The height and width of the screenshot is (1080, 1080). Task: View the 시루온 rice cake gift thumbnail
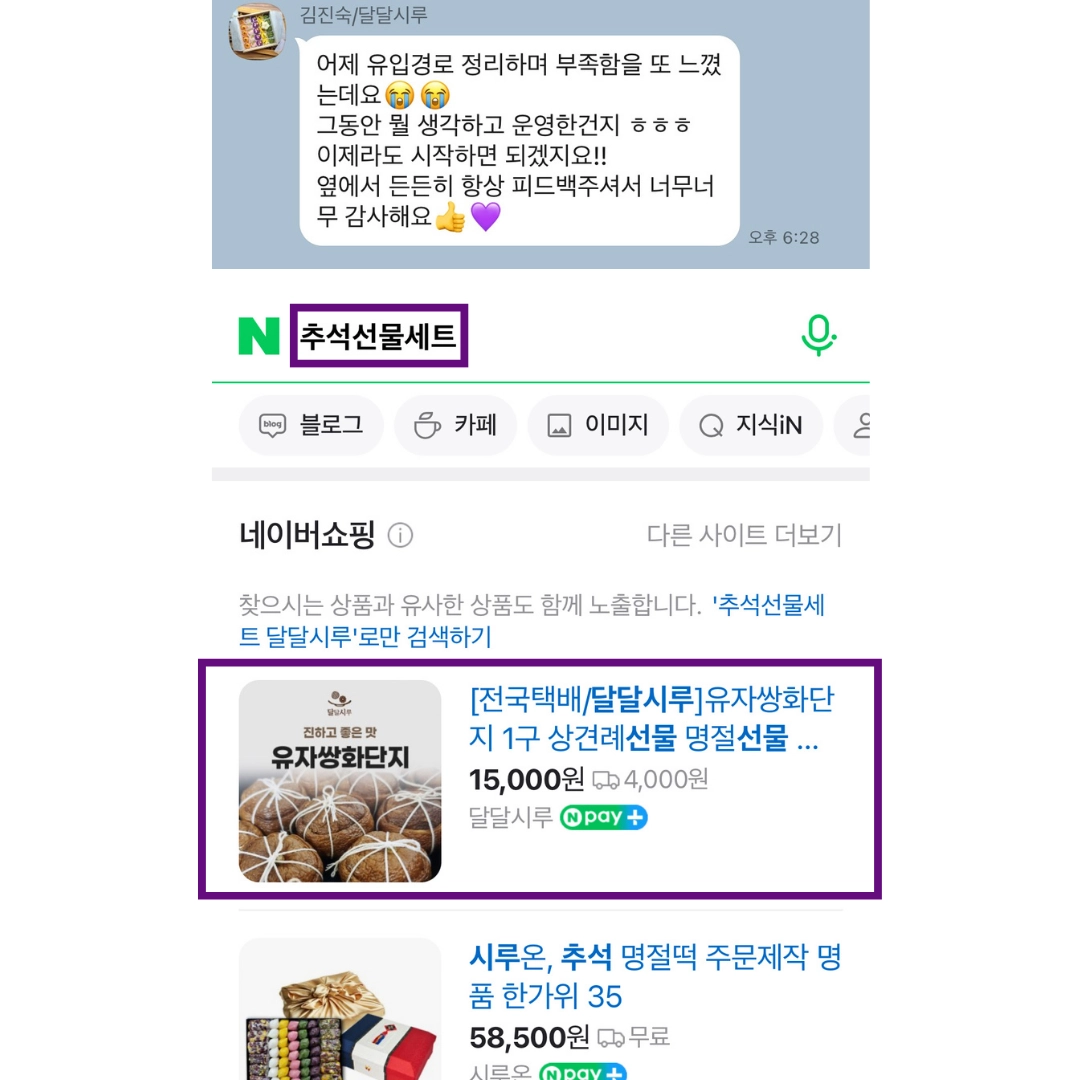340,1009
